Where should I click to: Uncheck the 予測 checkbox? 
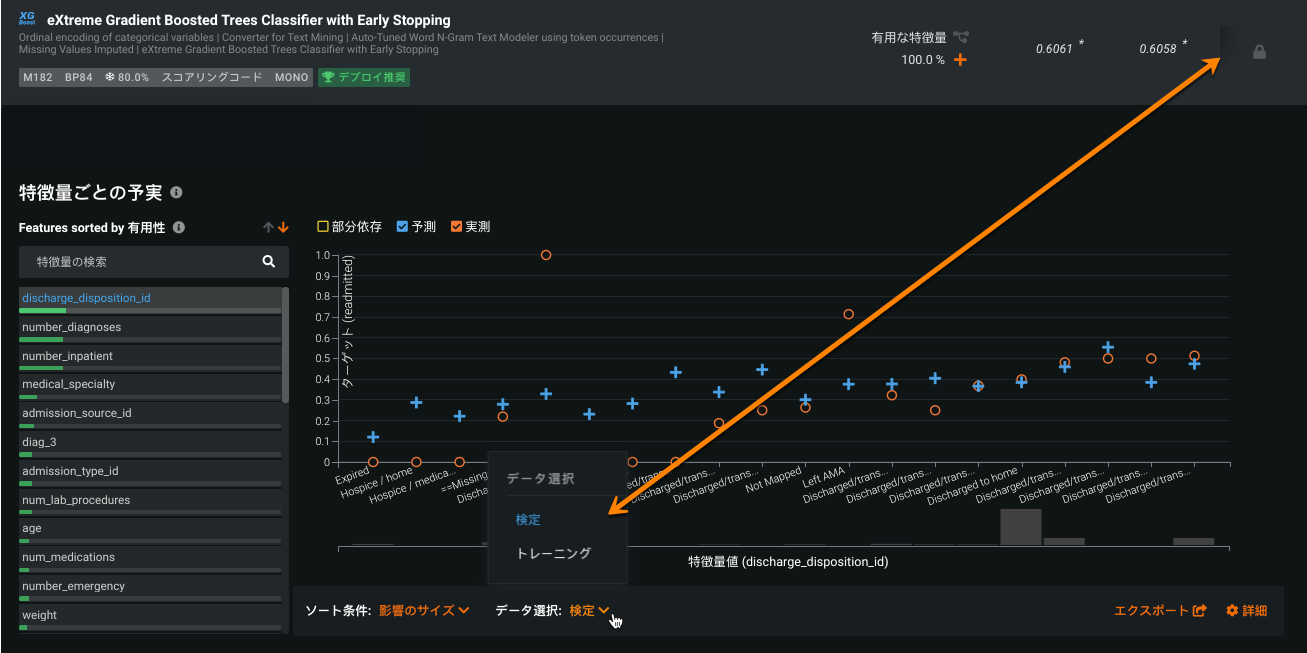coord(402,227)
